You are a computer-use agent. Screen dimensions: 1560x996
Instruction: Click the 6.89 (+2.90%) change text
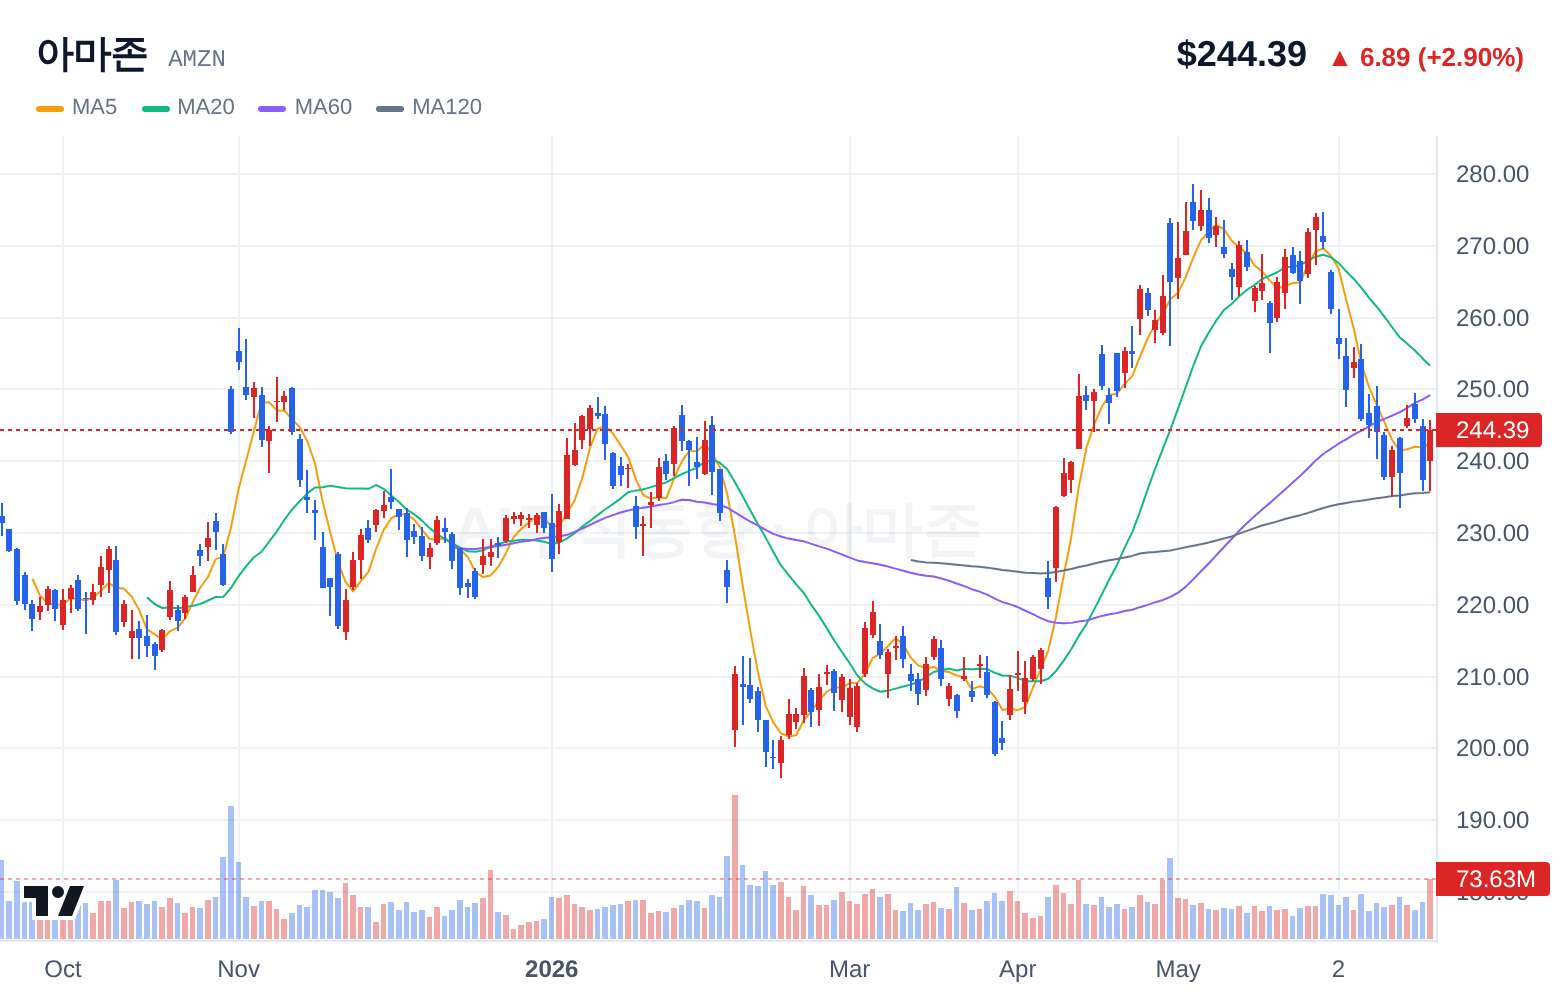pos(1442,57)
